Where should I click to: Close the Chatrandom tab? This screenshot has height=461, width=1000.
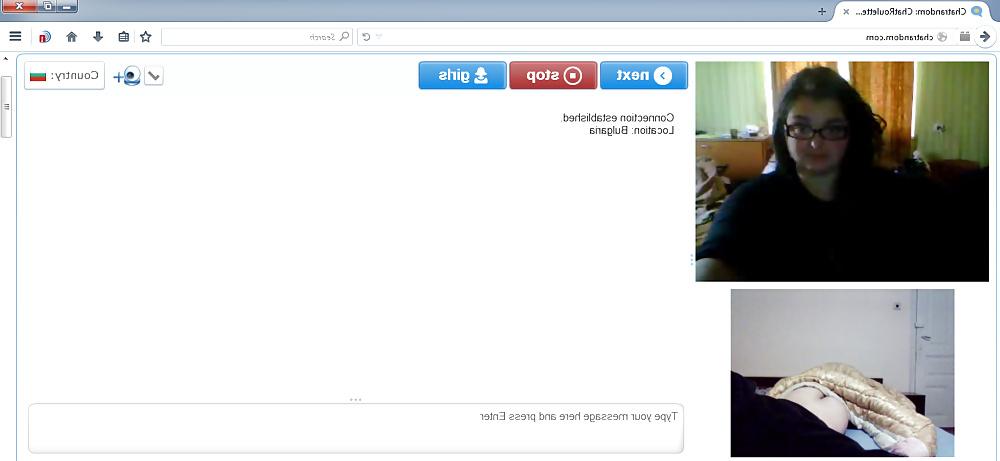coord(846,11)
